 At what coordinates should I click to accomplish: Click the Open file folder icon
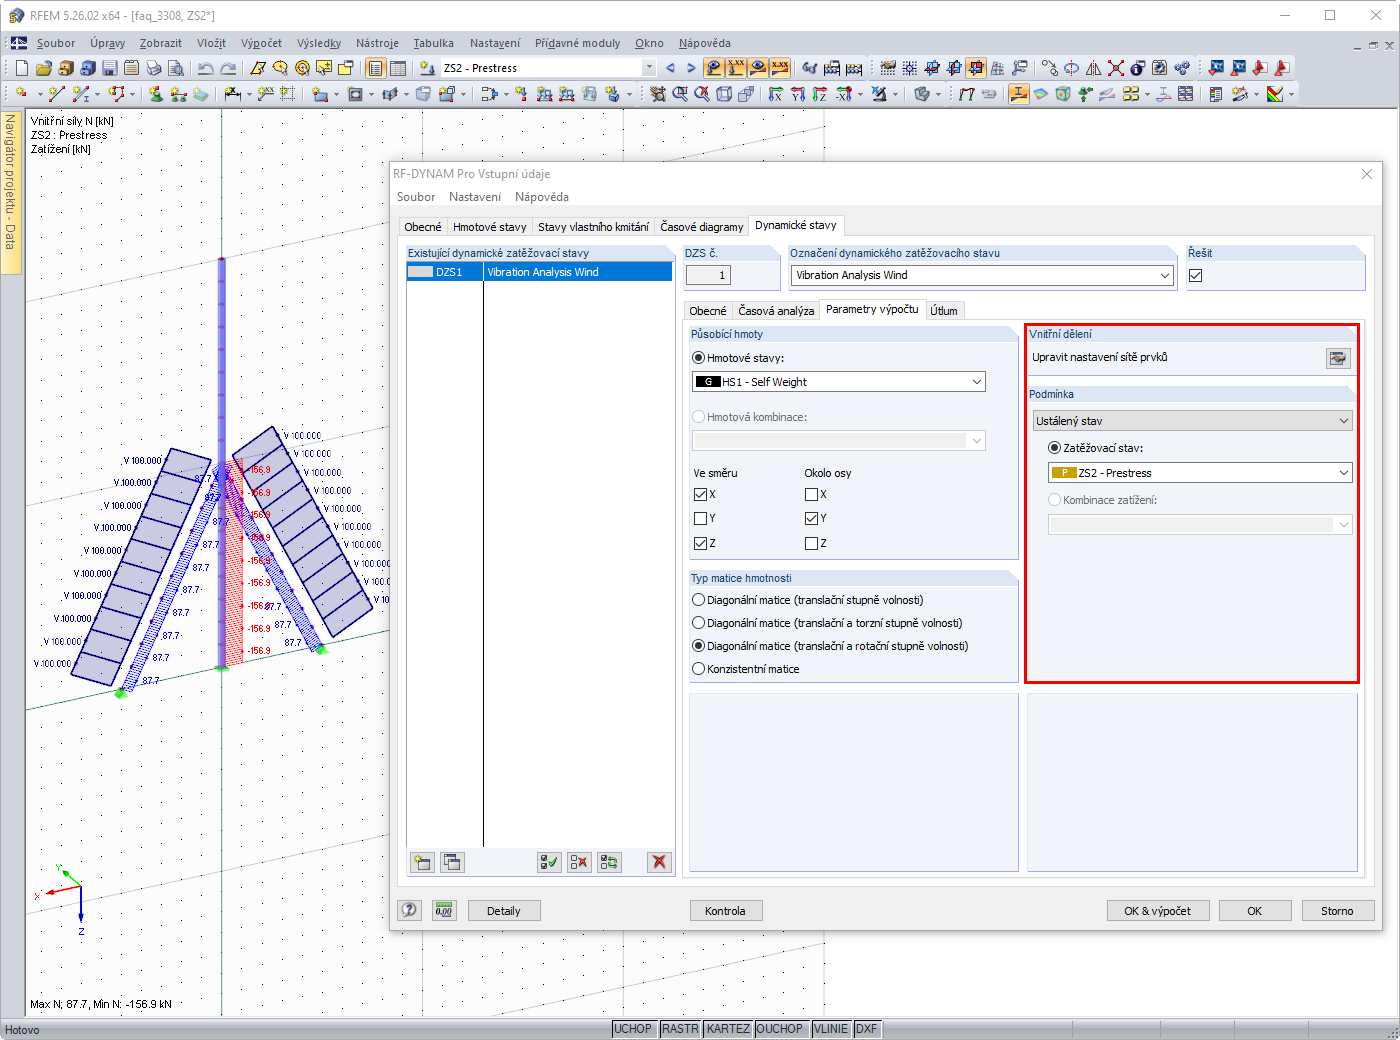(x=43, y=68)
